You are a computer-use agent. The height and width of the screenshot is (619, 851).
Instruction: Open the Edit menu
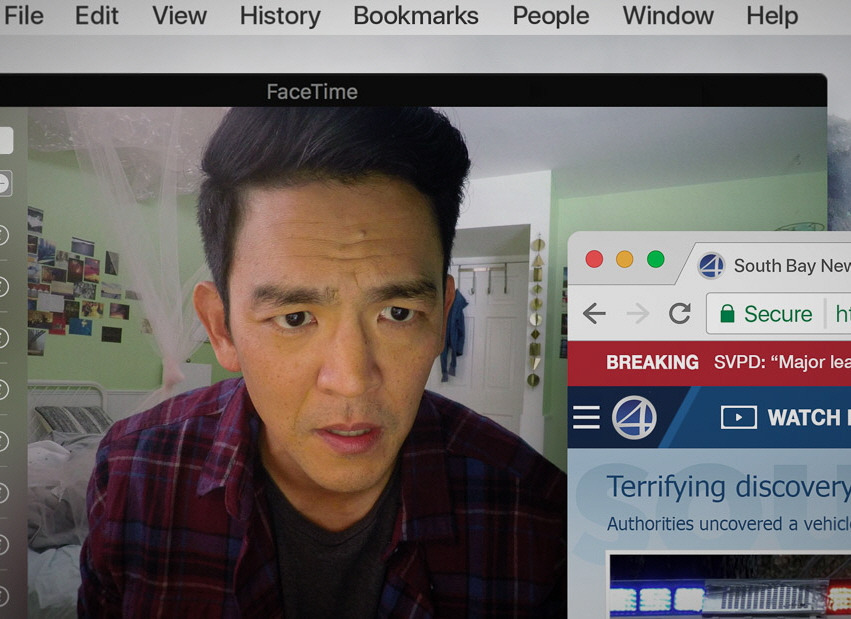click(97, 15)
